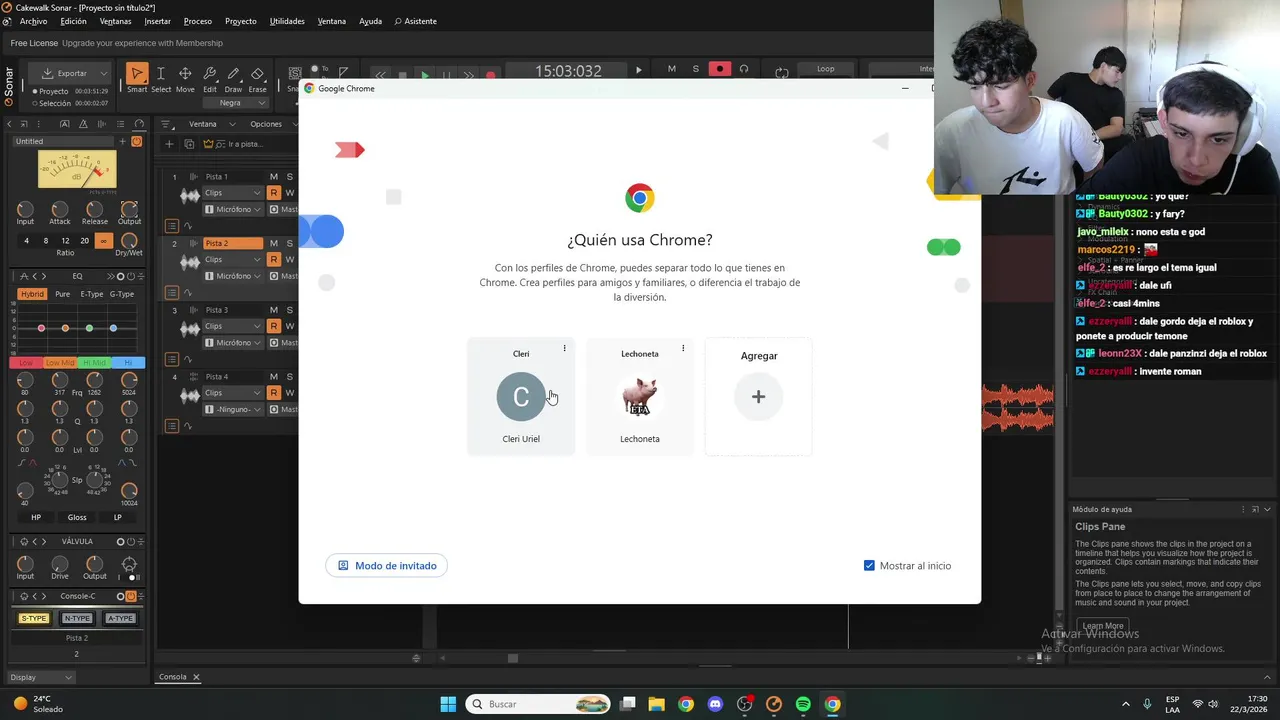Screen dimensions: 1280x720
Task: Open the Negra note value dropdown
Action: tap(237, 103)
